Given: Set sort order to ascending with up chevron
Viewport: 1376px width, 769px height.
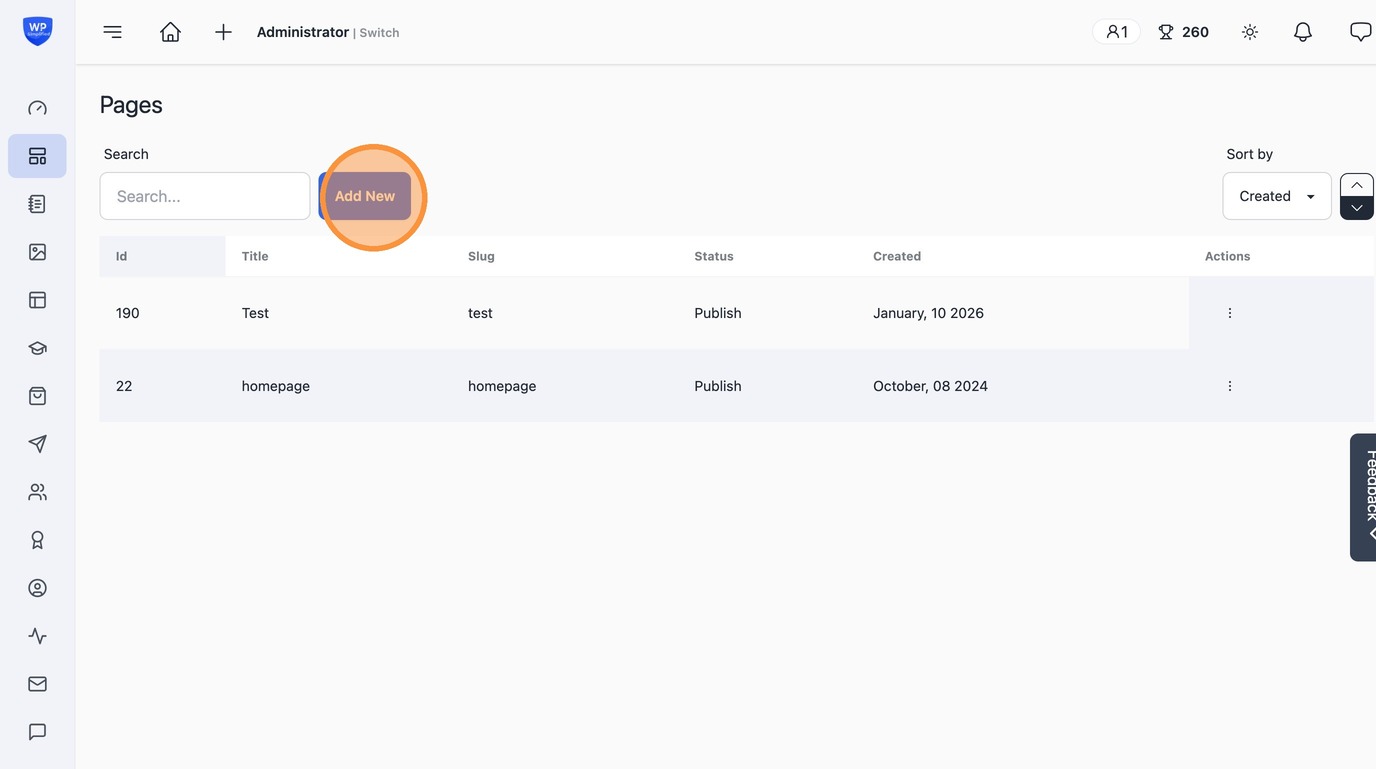Looking at the screenshot, I should 1357,185.
